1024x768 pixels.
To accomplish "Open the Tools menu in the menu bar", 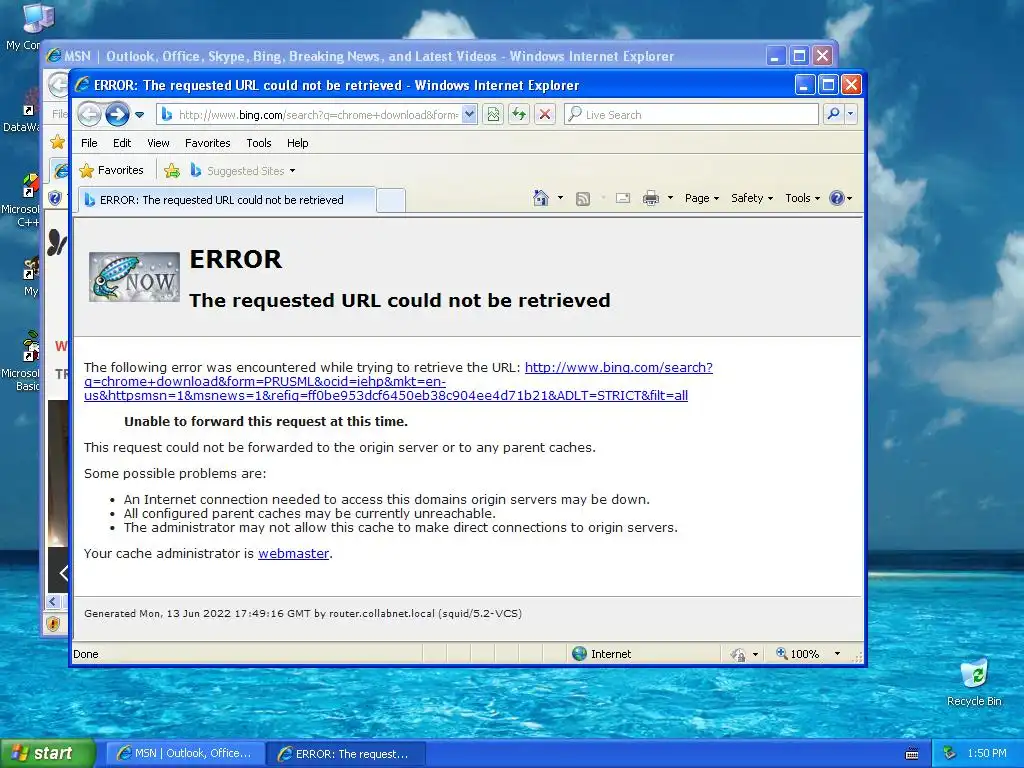I will click(x=259, y=143).
